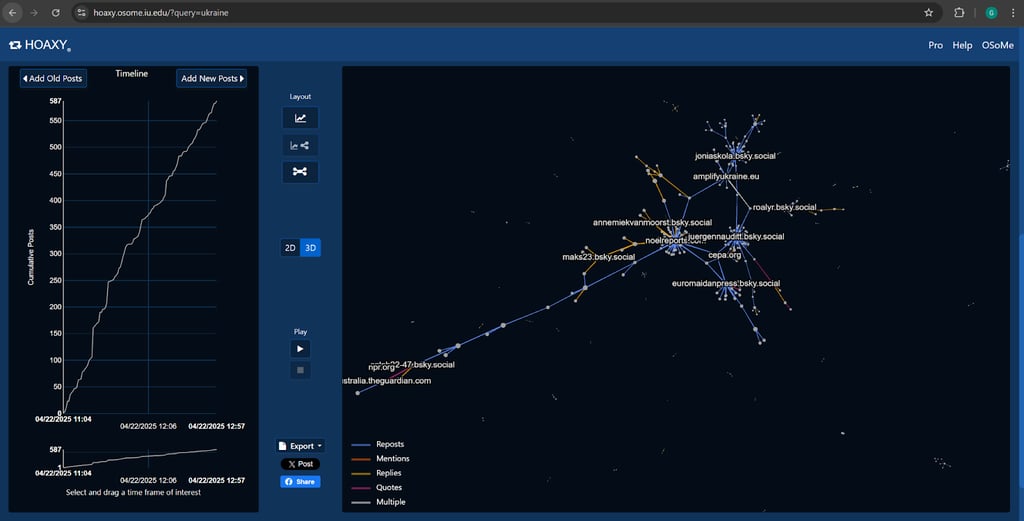
Task: Stop the network animation playback
Action: (300, 370)
